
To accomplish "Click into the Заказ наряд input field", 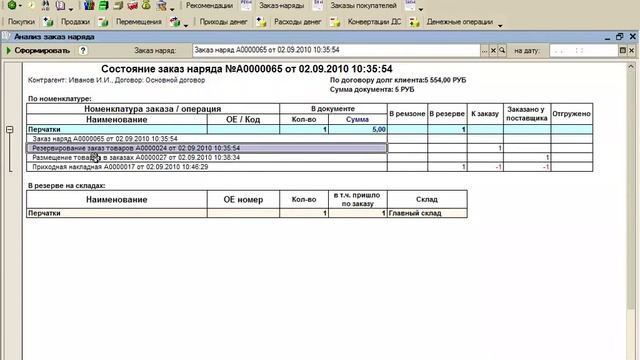I will 336,50.
